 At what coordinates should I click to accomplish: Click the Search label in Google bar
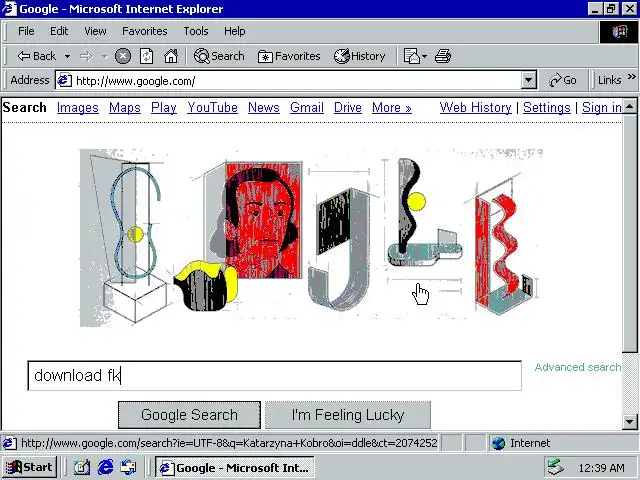pyautogui.click(x=24, y=107)
